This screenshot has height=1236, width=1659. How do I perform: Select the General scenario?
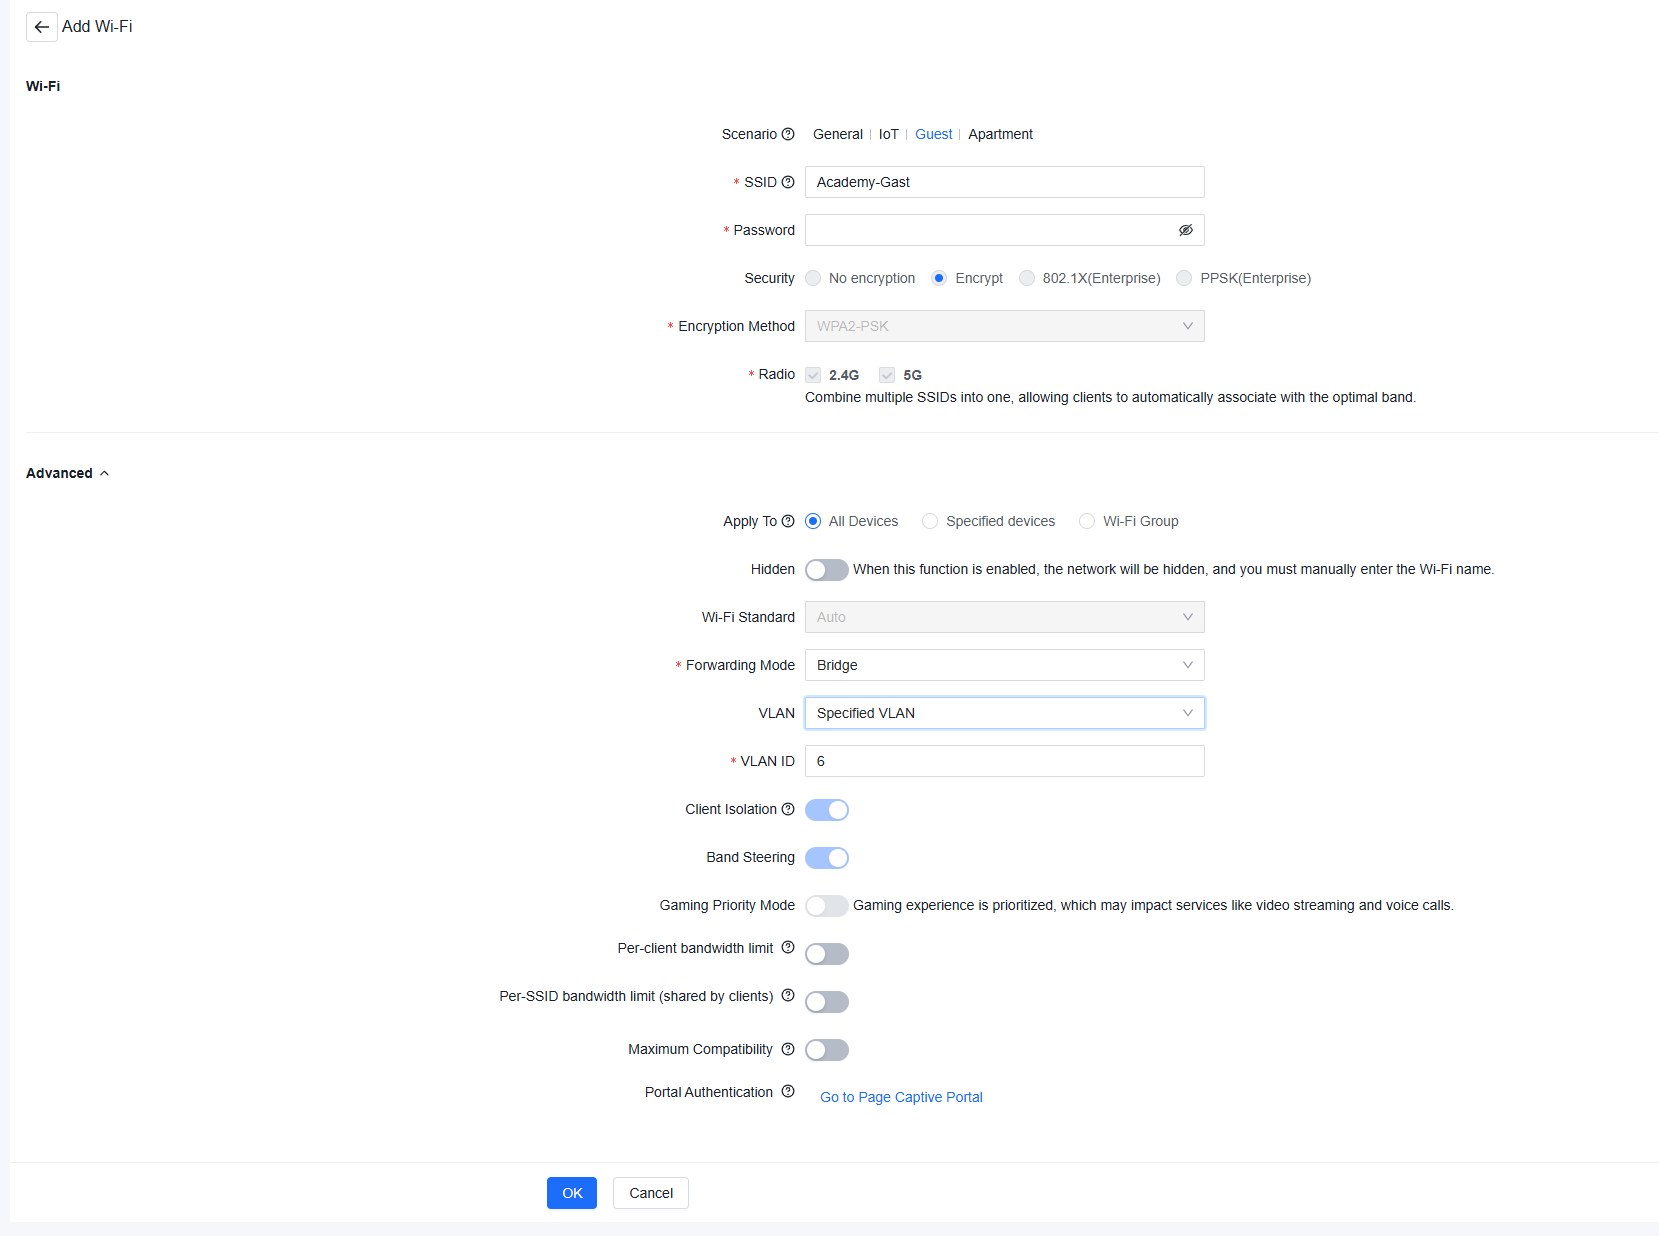tap(838, 134)
